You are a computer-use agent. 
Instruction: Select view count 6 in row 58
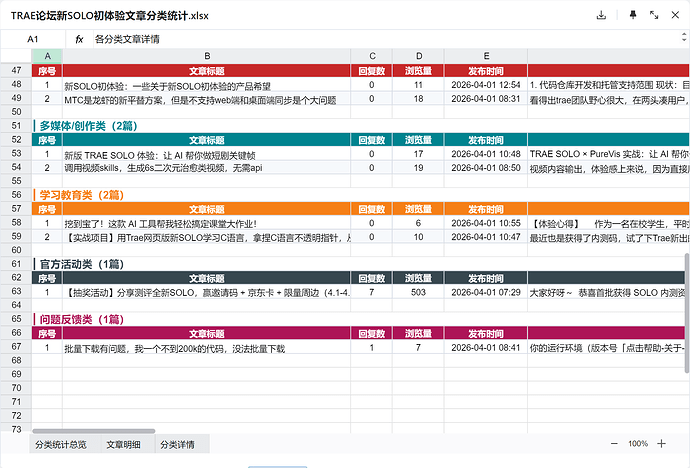(418, 223)
